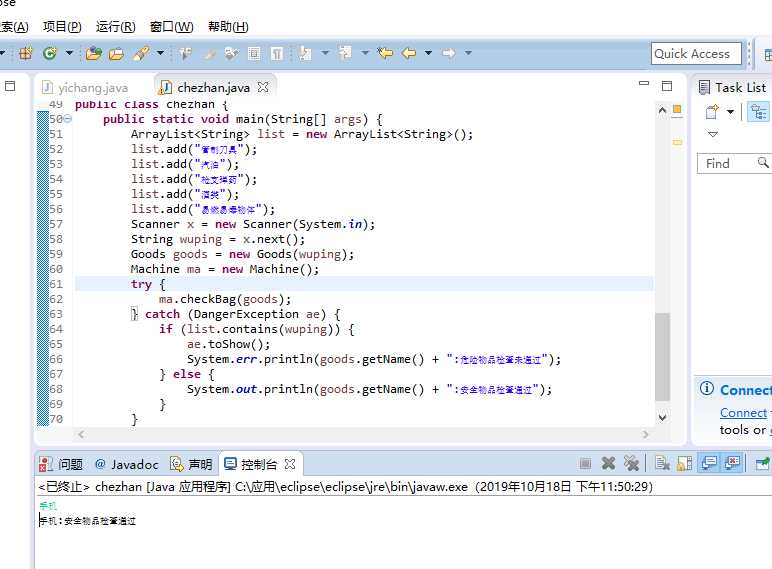772x569 pixels.
Task: Click the Task List view title
Action: pyautogui.click(x=740, y=88)
